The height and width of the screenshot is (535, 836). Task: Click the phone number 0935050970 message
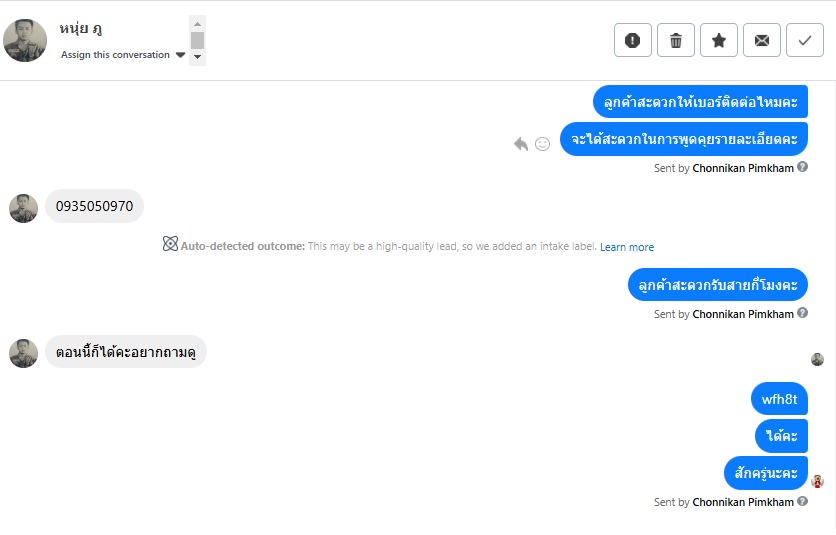tap(94, 207)
